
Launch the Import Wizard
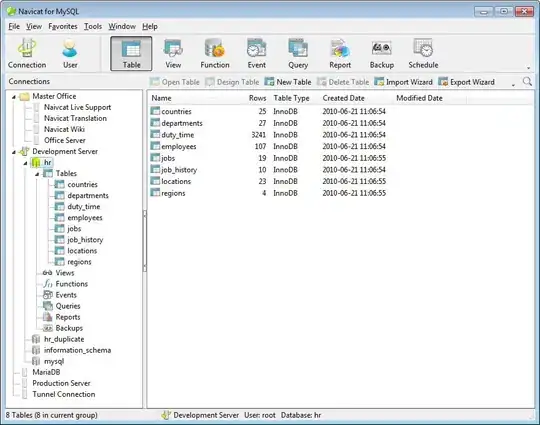coord(403,82)
